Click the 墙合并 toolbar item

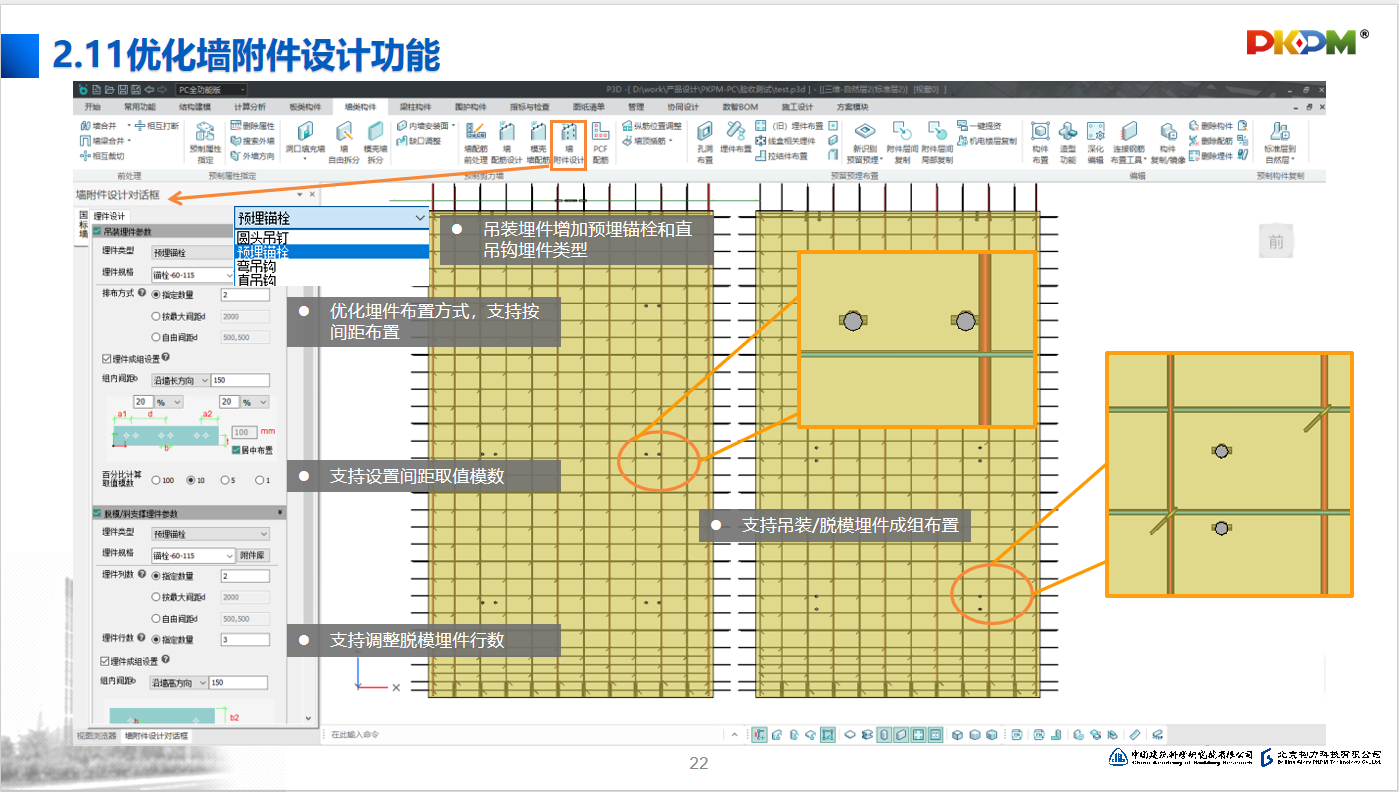click(x=98, y=126)
